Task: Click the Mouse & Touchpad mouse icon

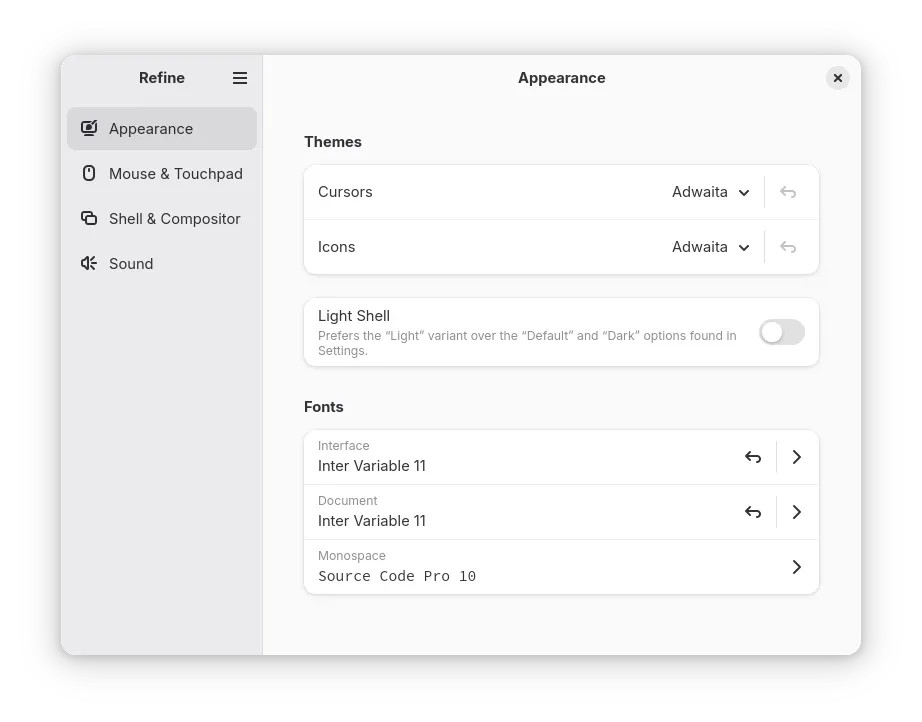Action: click(x=89, y=173)
